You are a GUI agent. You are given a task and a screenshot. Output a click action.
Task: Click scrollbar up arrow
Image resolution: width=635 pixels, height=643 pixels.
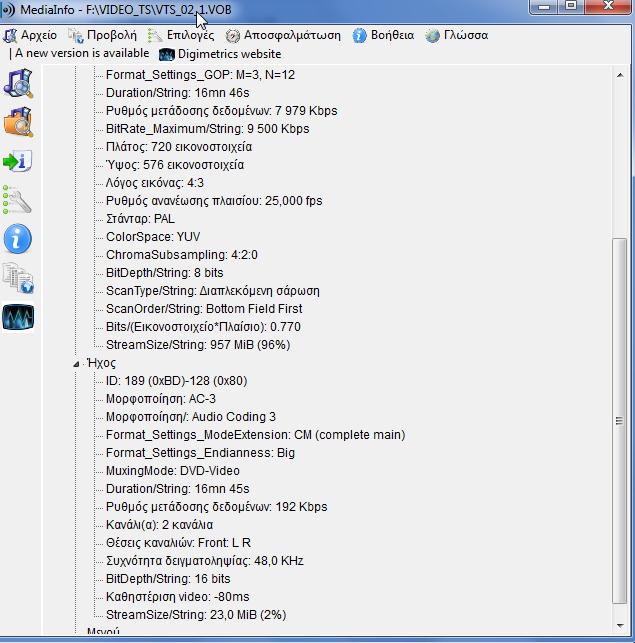(x=620, y=75)
